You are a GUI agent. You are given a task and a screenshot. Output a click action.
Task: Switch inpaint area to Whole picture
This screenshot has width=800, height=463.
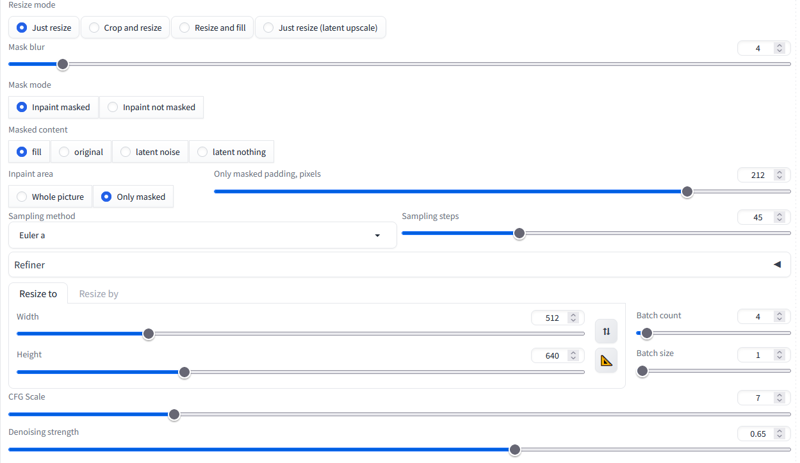coord(50,197)
